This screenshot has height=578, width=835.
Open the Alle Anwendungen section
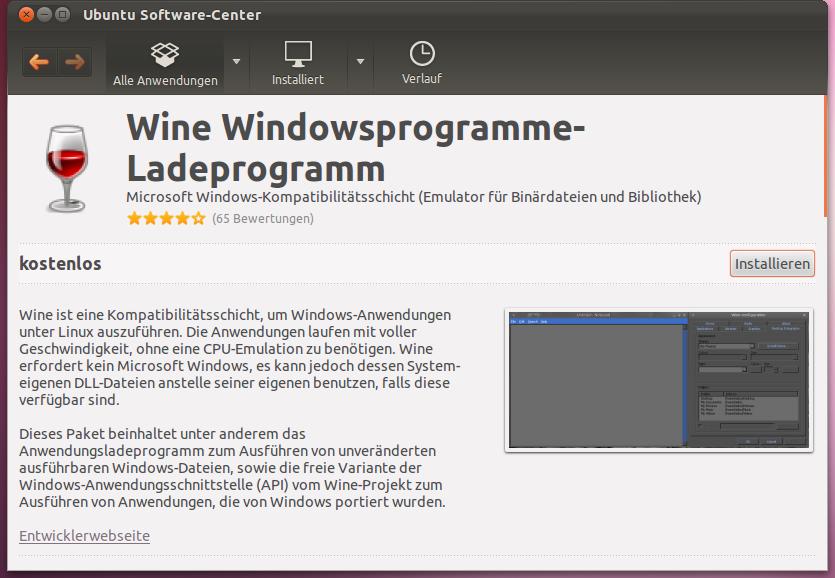(x=165, y=64)
